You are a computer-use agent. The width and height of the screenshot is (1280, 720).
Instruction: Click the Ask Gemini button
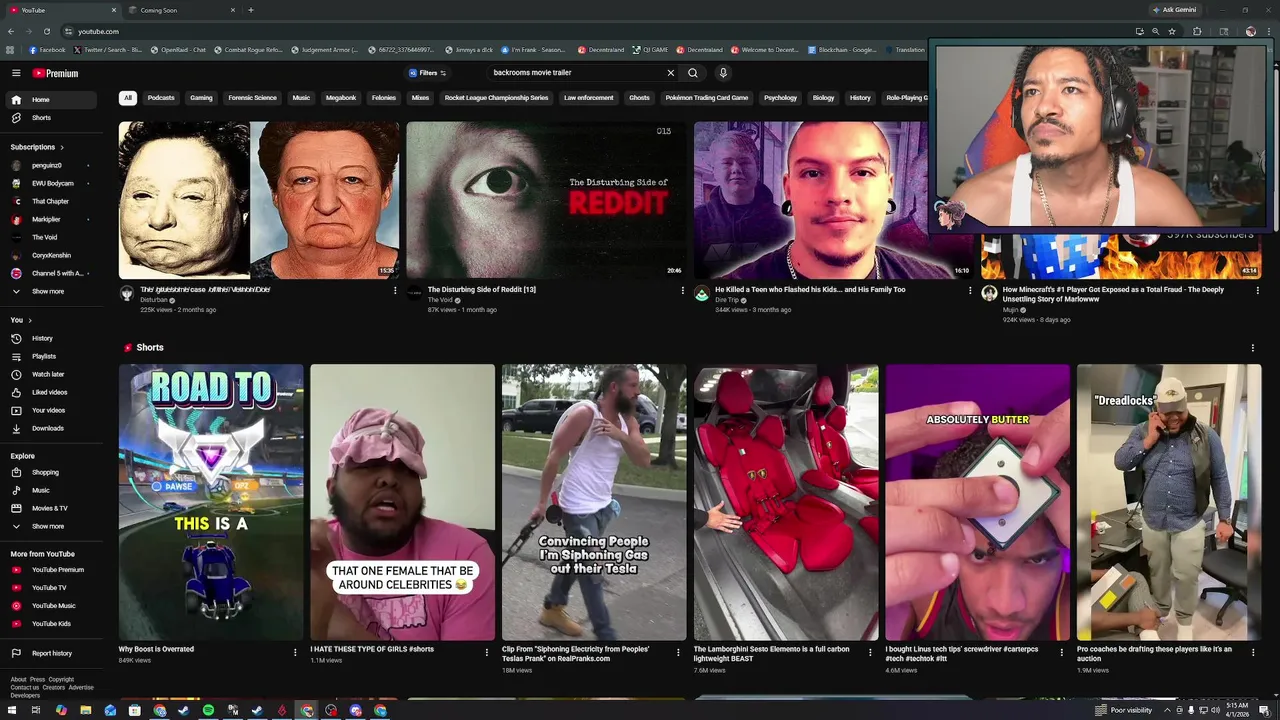pyautogui.click(x=1174, y=10)
